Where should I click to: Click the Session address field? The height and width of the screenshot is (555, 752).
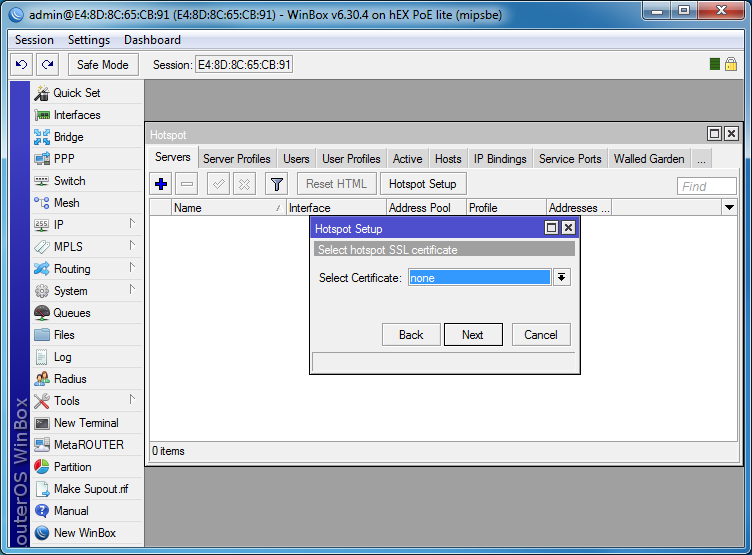[x=244, y=64]
